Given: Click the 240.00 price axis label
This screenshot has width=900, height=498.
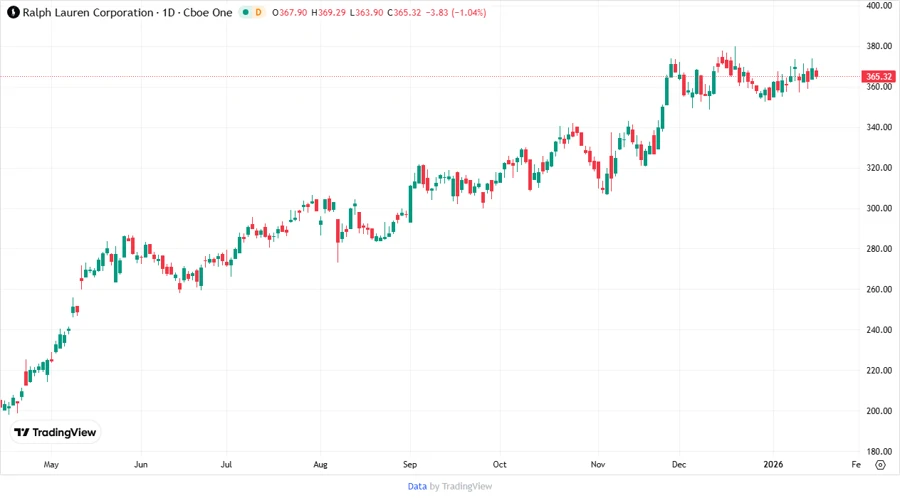Looking at the screenshot, I should point(879,329).
